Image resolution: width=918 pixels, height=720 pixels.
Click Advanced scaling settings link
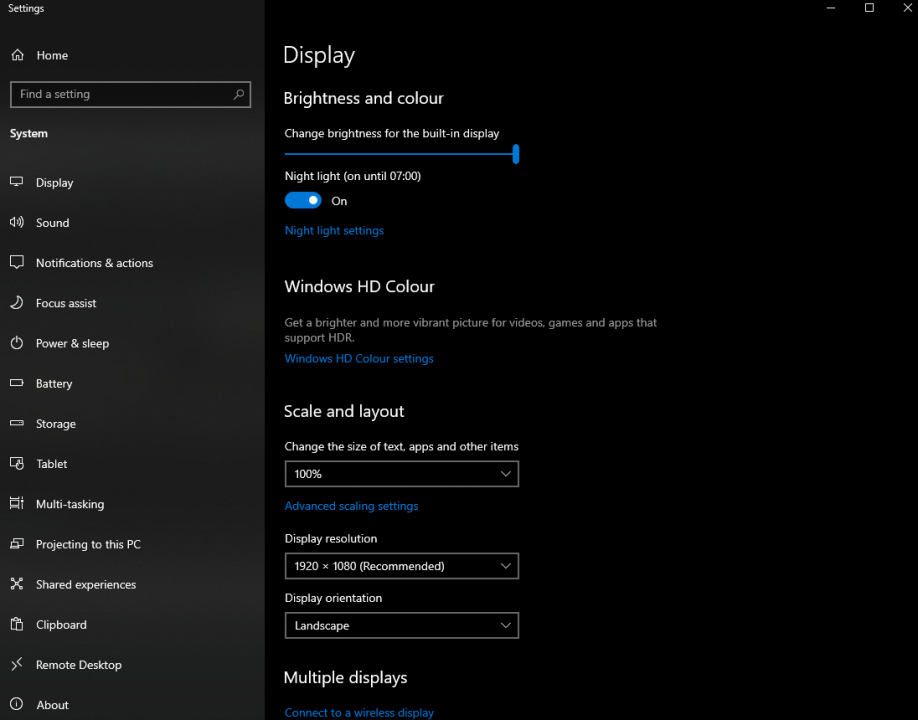point(351,506)
